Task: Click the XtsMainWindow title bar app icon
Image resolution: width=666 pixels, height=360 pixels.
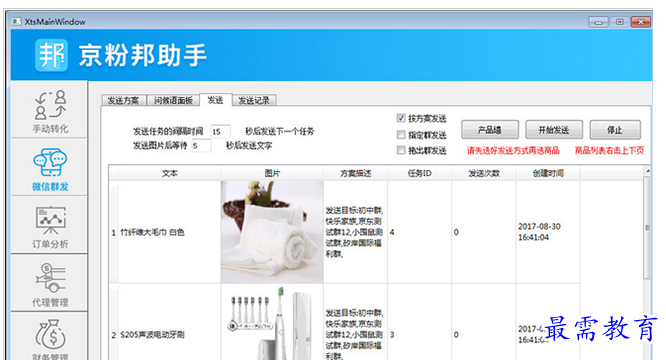Action: pyautogui.click(x=17, y=21)
